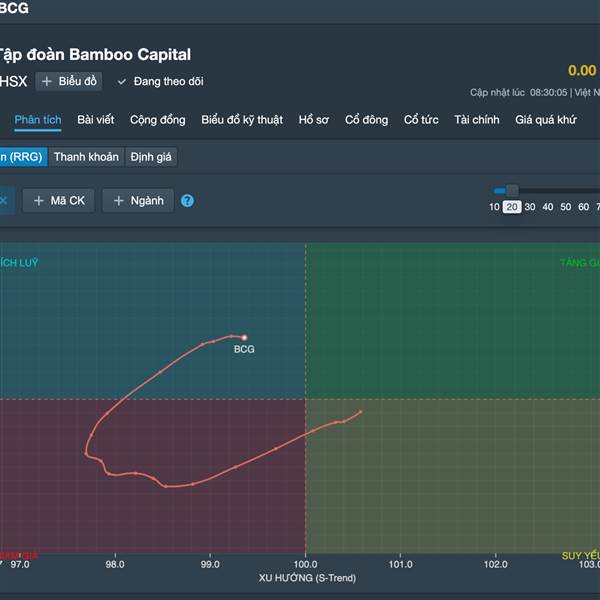This screenshot has height=600, width=600.
Task: Click the 102.0 axis tick label
Action: click(496, 564)
